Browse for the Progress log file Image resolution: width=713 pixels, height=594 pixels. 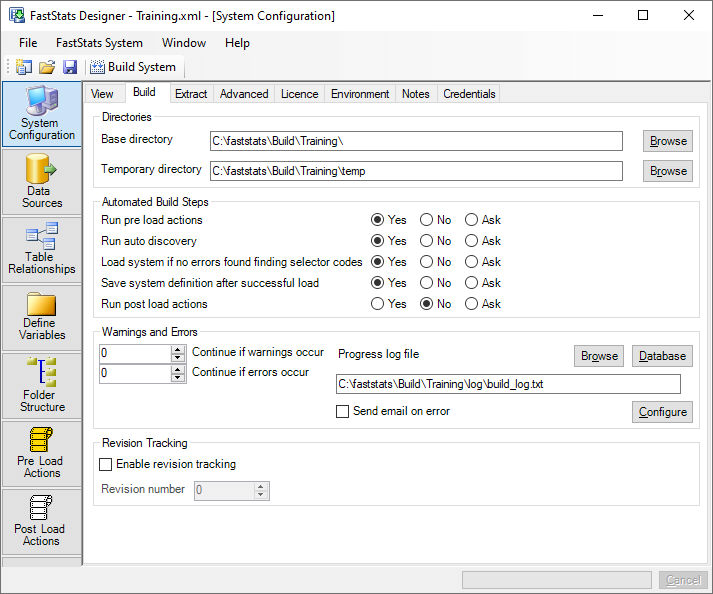[599, 356]
